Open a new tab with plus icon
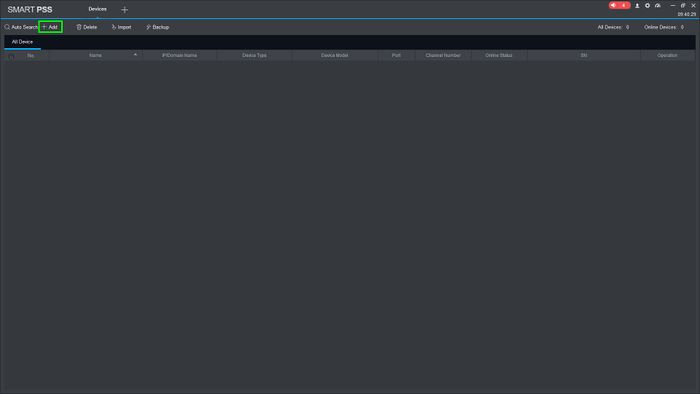The width and height of the screenshot is (700, 394). click(x=125, y=9)
